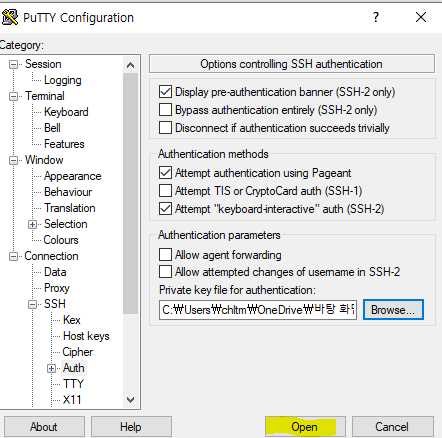Click Browse to choose private key
This screenshot has width=442, height=438.
click(x=393, y=310)
